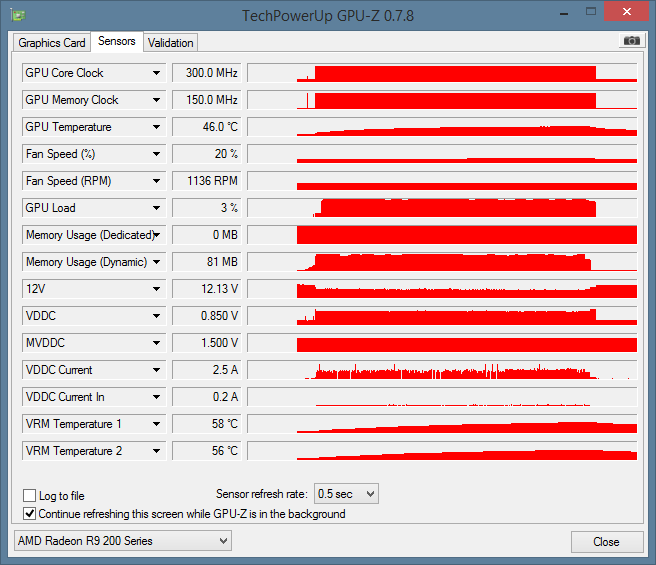Select the Sensors tab
The height and width of the screenshot is (565, 656).
coord(117,41)
